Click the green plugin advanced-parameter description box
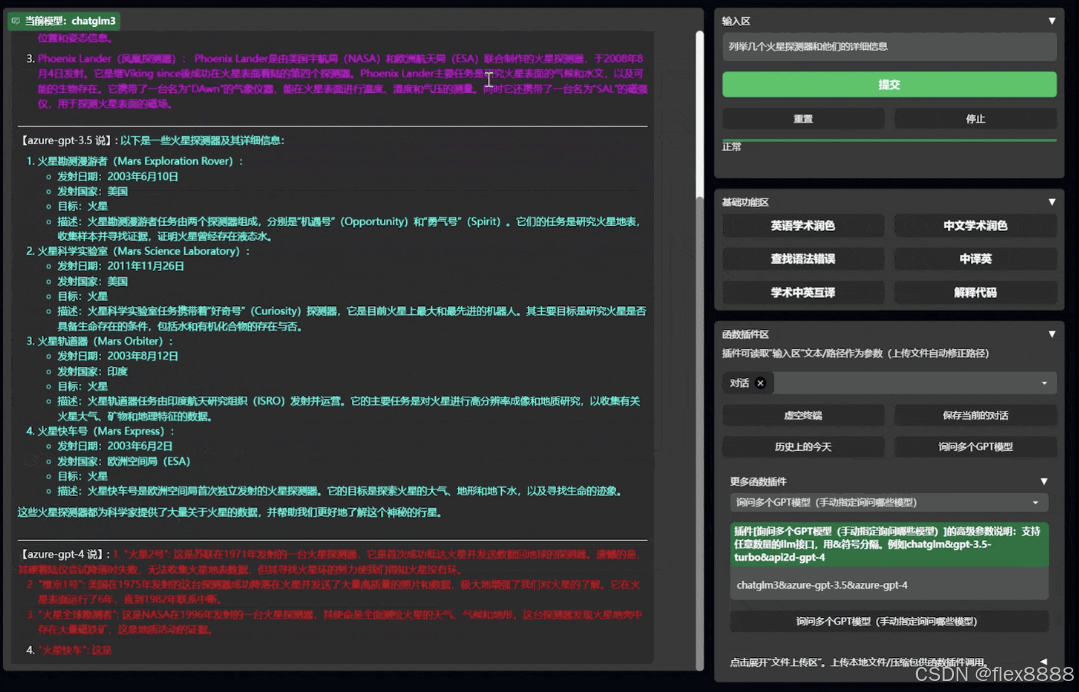This screenshot has width=1079, height=692. [x=889, y=544]
